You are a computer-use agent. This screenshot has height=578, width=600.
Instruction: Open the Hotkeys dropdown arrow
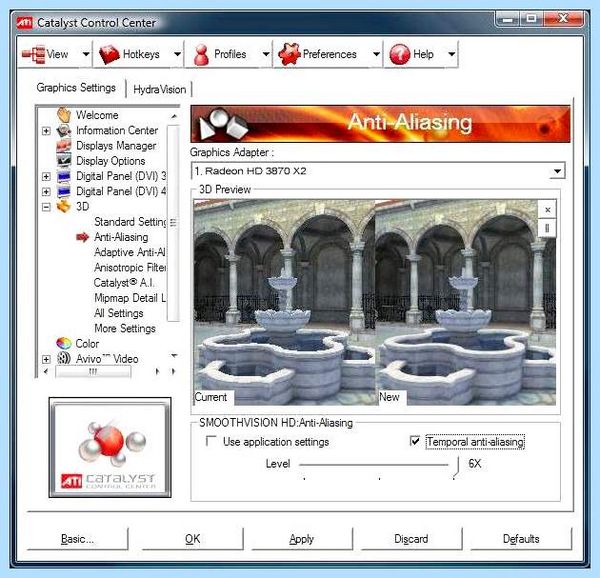pos(177,54)
